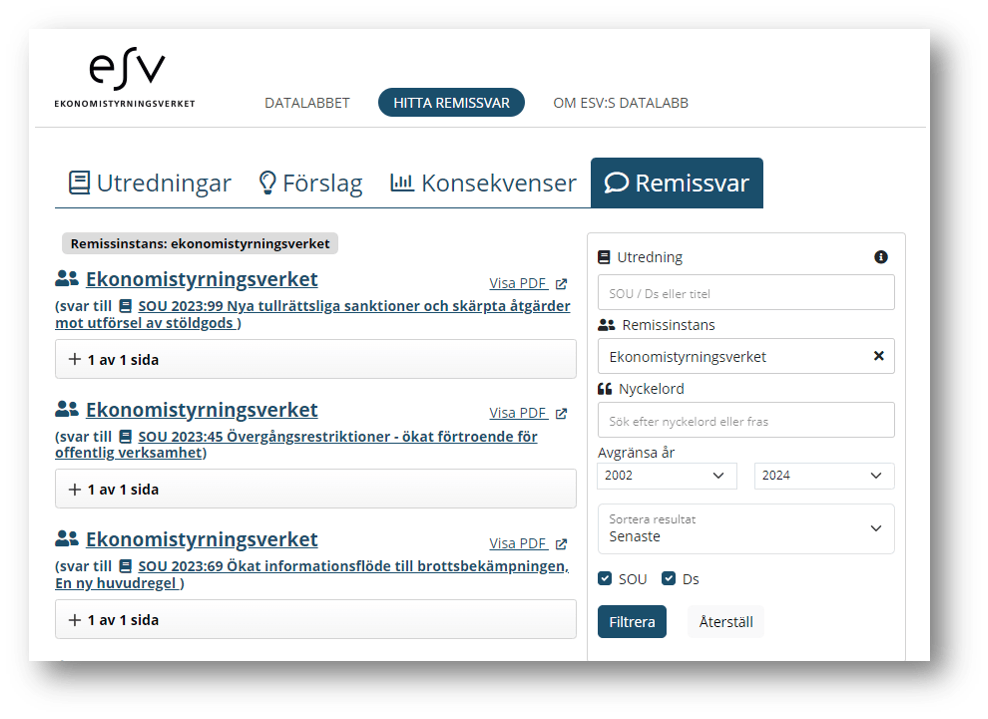Click the info icon beside Utredning
The height and width of the screenshot is (719, 988).
(881, 257)
